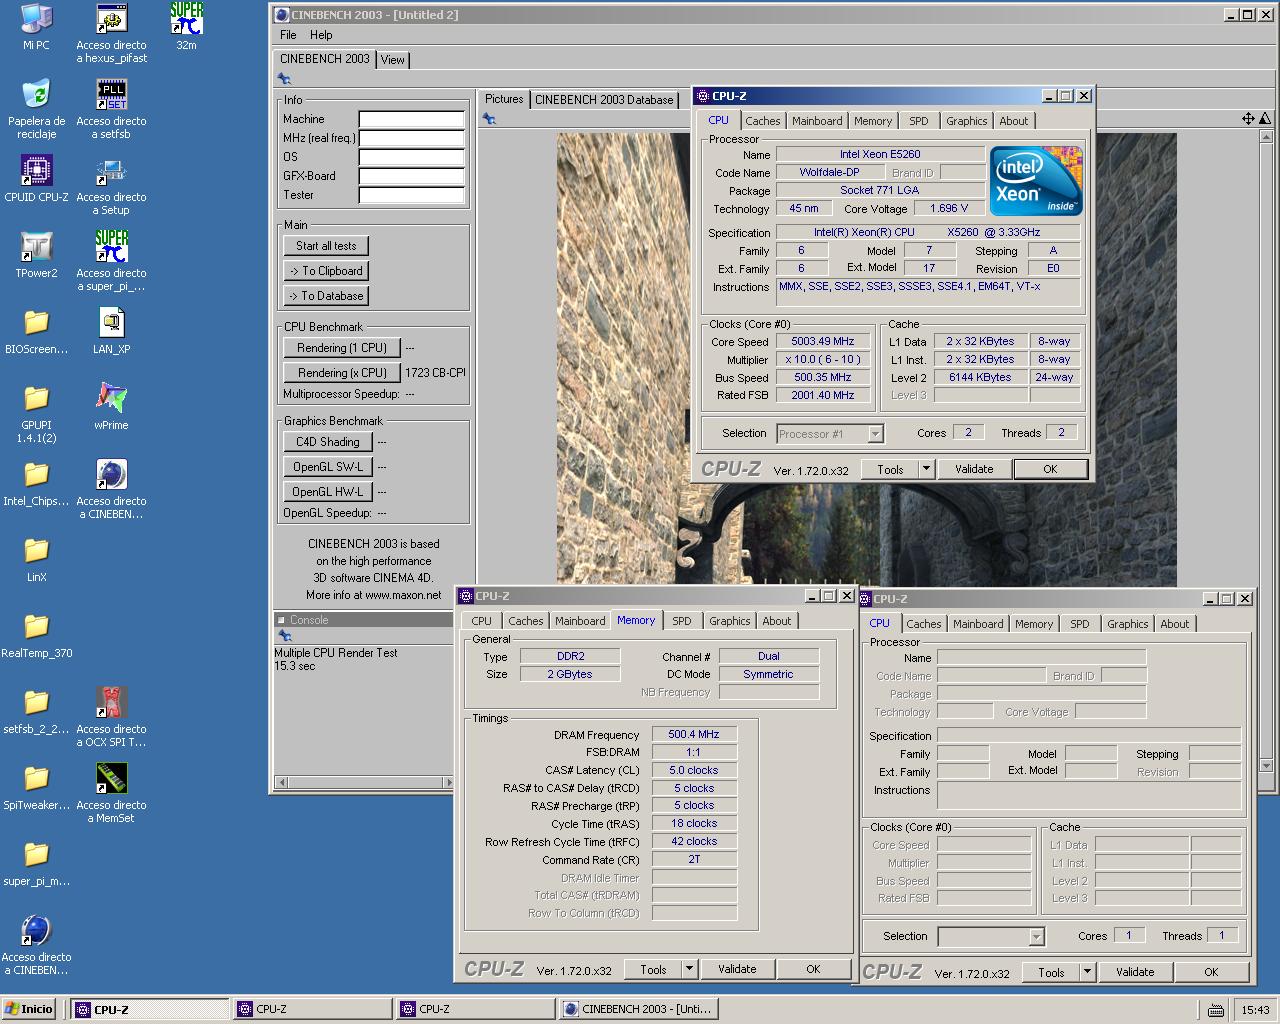Open Papelera de reciclaje icon
The height and width of the screenshot is (1024, 1280).
(x=36, y=95)
